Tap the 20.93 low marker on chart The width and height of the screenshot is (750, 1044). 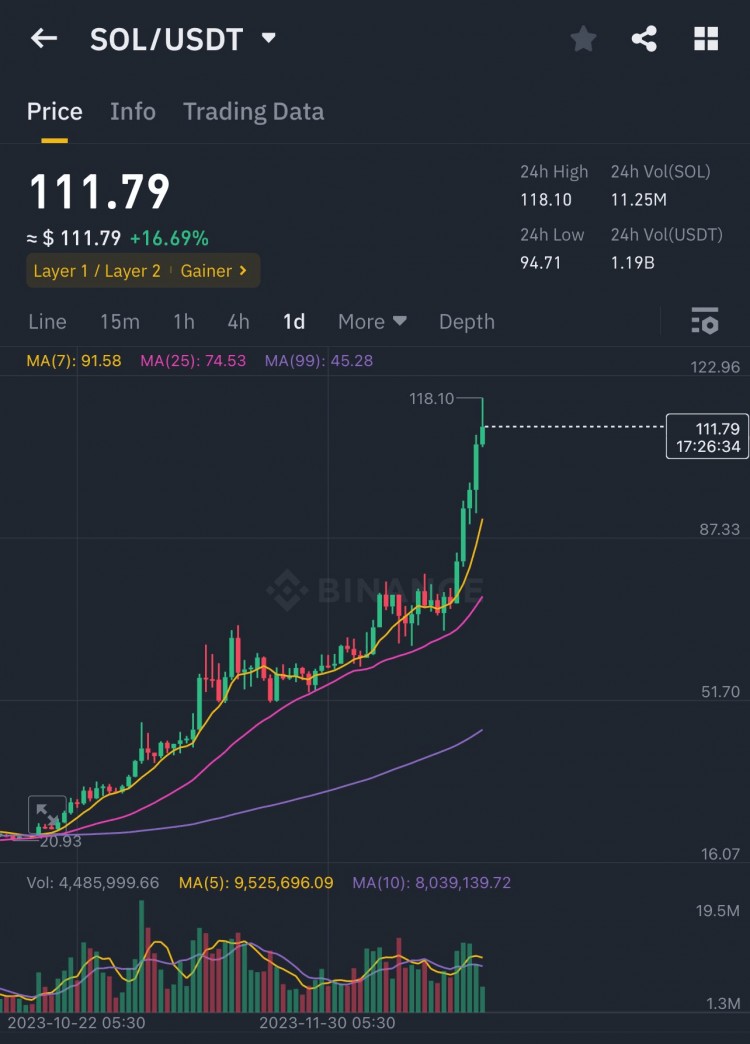pos(60,841)
